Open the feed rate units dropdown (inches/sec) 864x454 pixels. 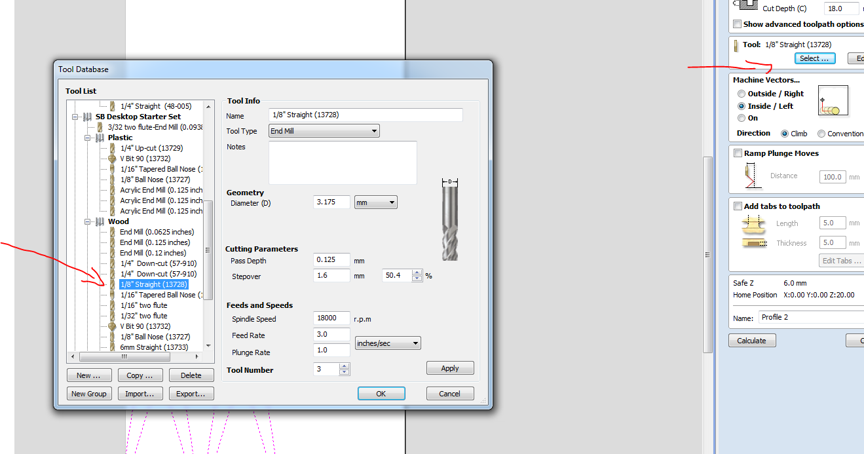click(x=387, y=343)
